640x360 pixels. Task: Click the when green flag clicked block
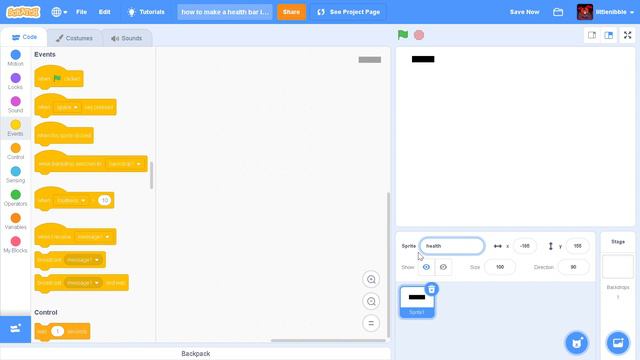(x=59, y=78)
